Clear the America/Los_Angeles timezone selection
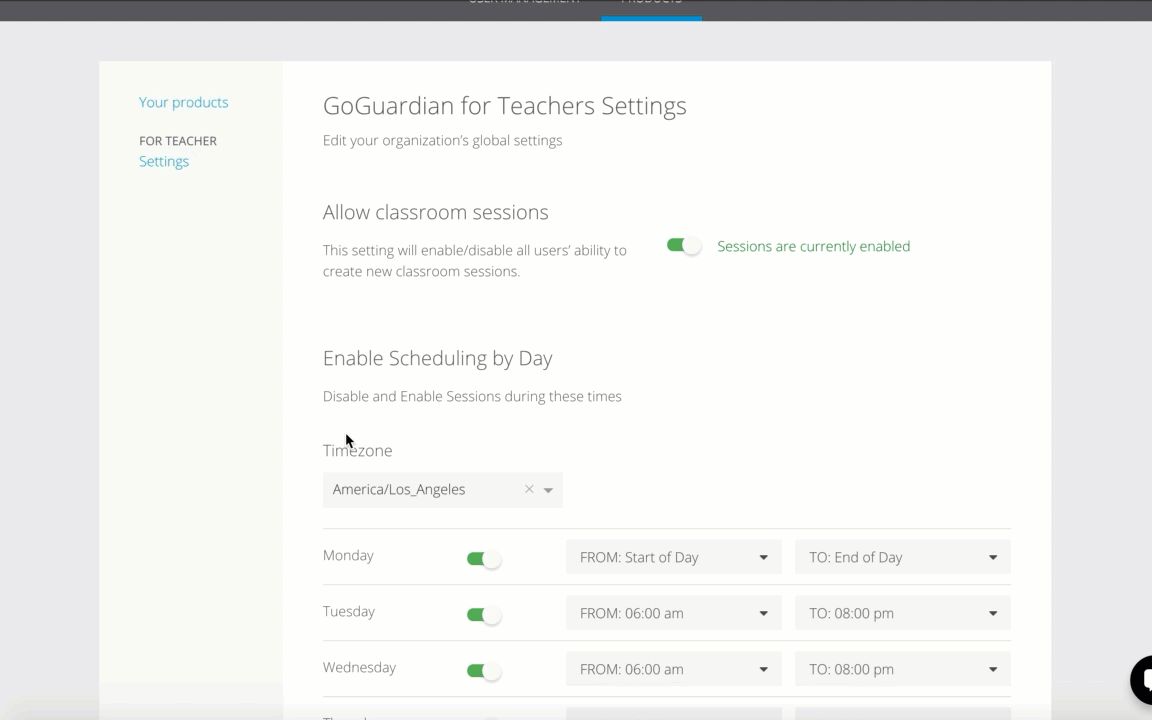The width and height of the screenshot is (1152, 720). 529,489
